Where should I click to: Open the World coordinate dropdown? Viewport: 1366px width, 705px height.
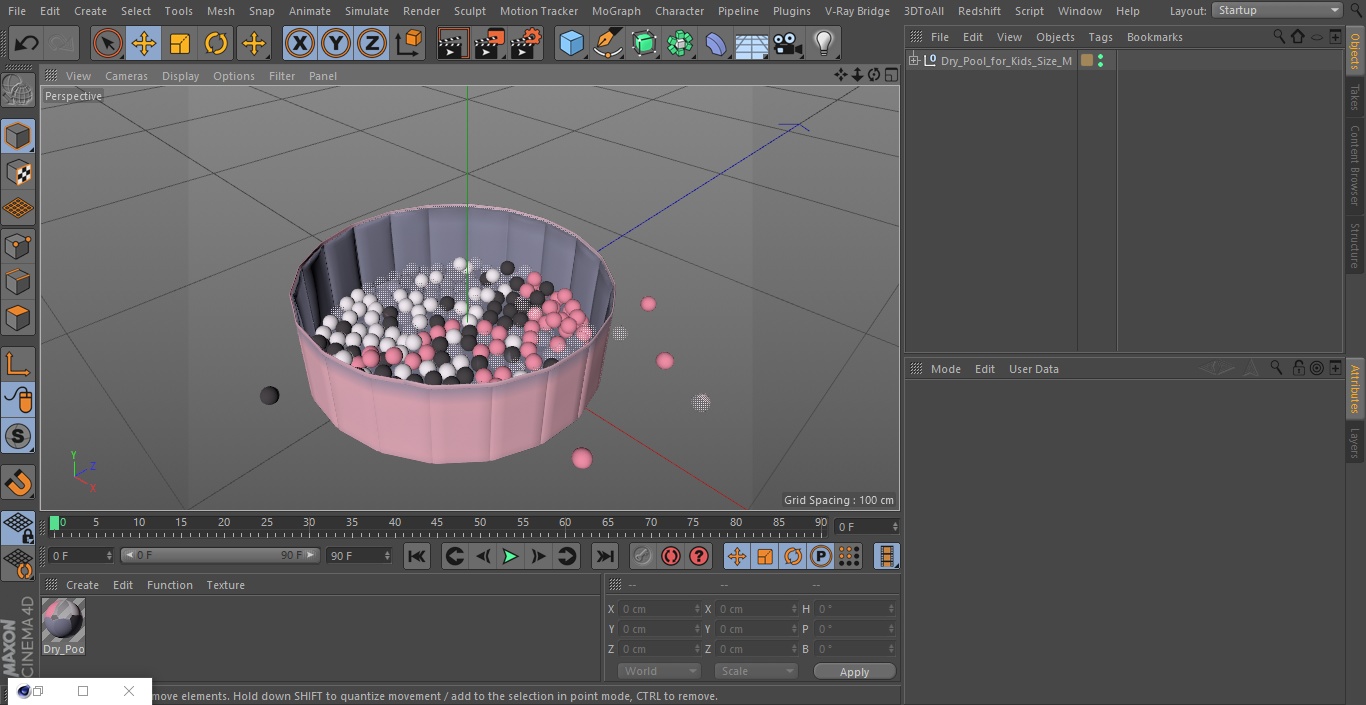point(659,671)
